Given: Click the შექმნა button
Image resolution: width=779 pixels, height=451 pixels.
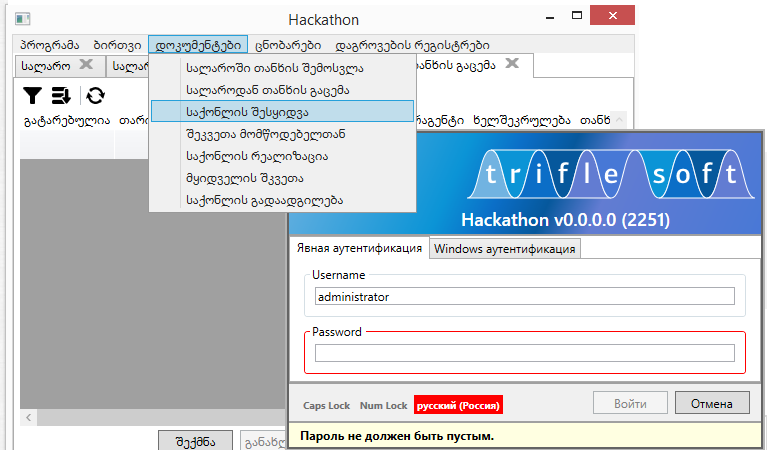Looking at the screenshot, I should point(195,441).
